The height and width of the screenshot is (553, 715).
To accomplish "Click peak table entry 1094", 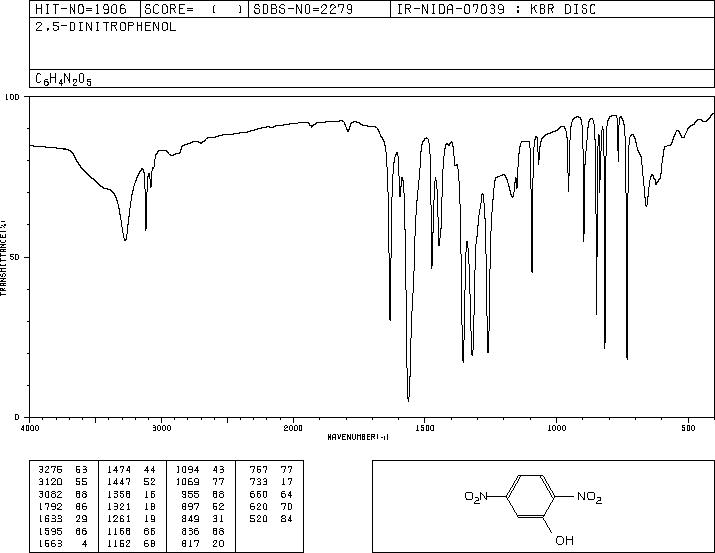I will 187,470.
